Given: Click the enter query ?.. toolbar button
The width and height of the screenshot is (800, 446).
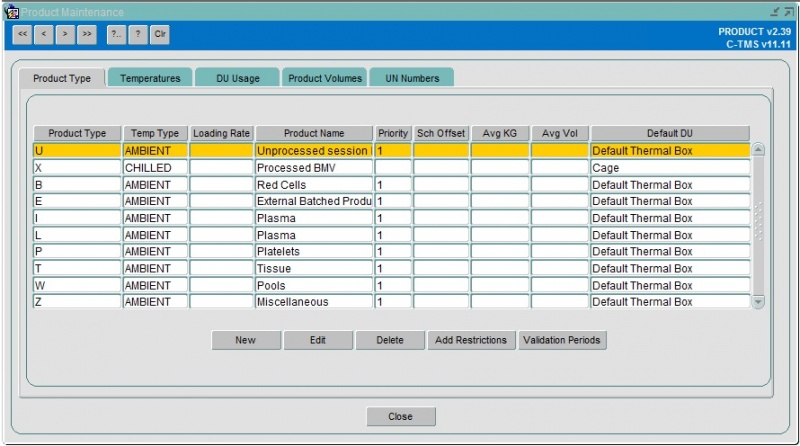Looking at the screenshot, I should pyautogui.click(x=117, y=35).
